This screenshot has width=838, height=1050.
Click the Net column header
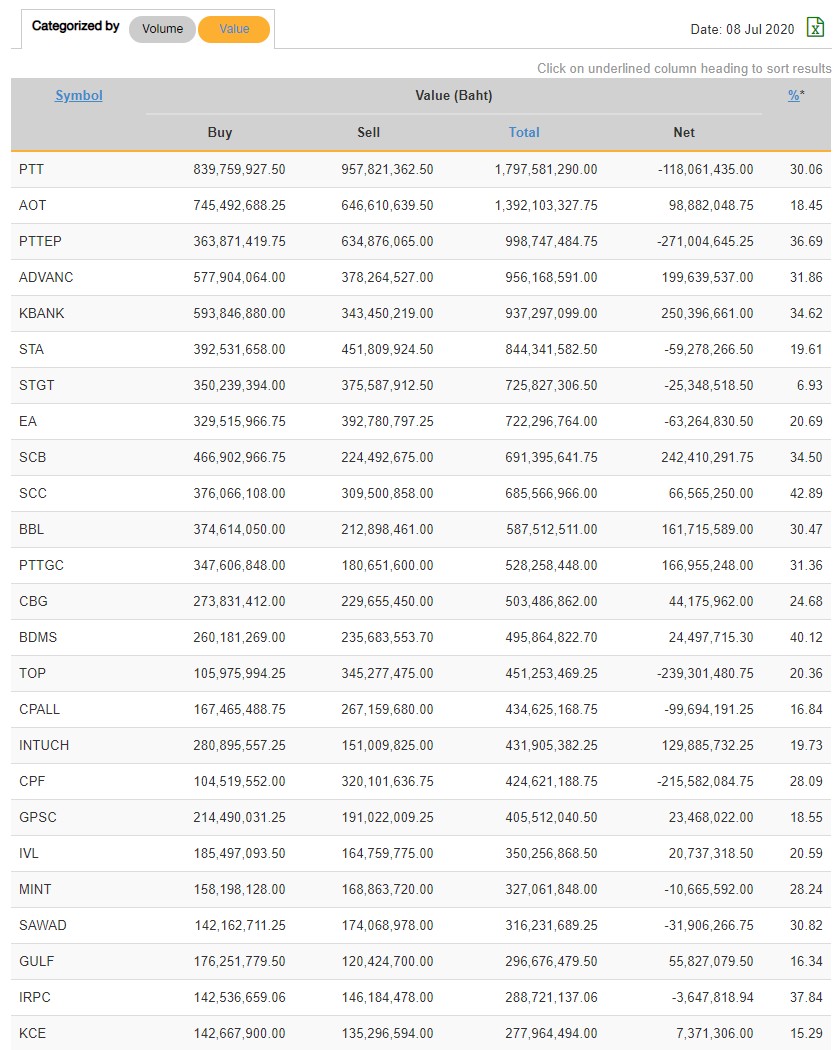684,132
